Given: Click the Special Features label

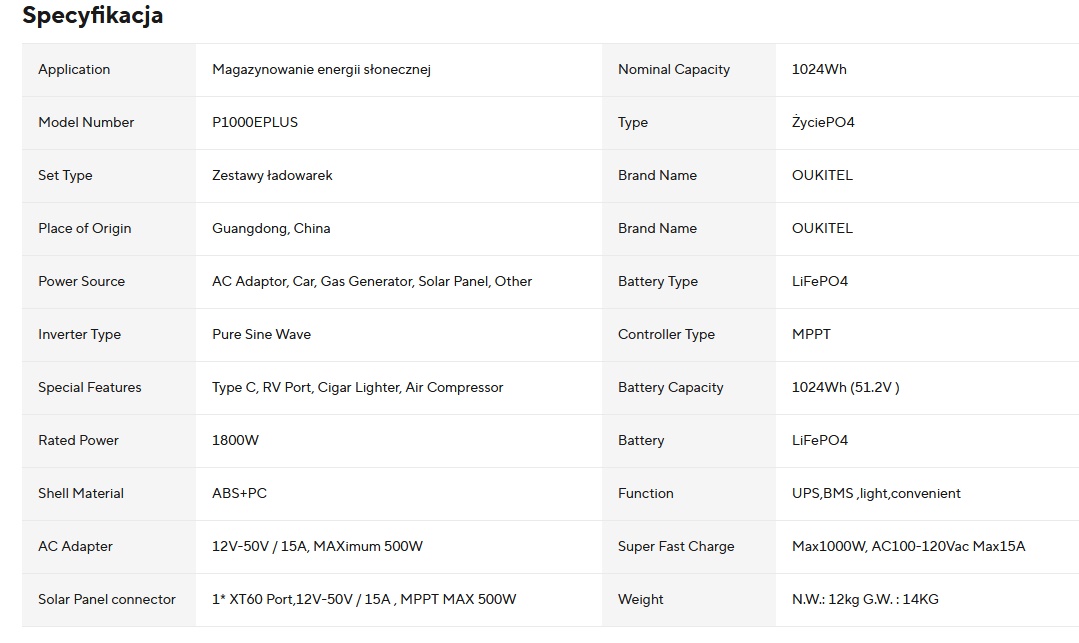Looking at the screenshot, I should pos(90,388).
